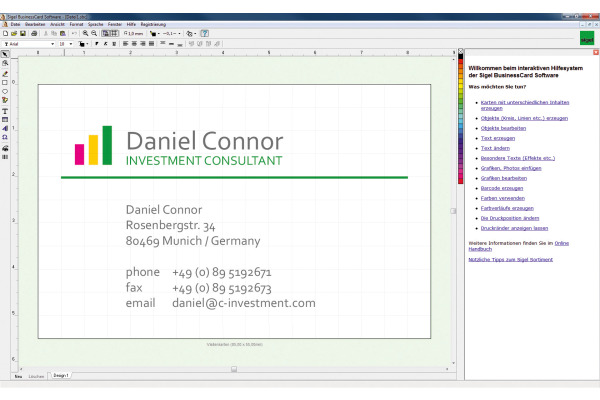The width and height of the screenshot is (600, 400).
Task: Click the Zoom in magnifier icon
Action: tap(84, 33)
